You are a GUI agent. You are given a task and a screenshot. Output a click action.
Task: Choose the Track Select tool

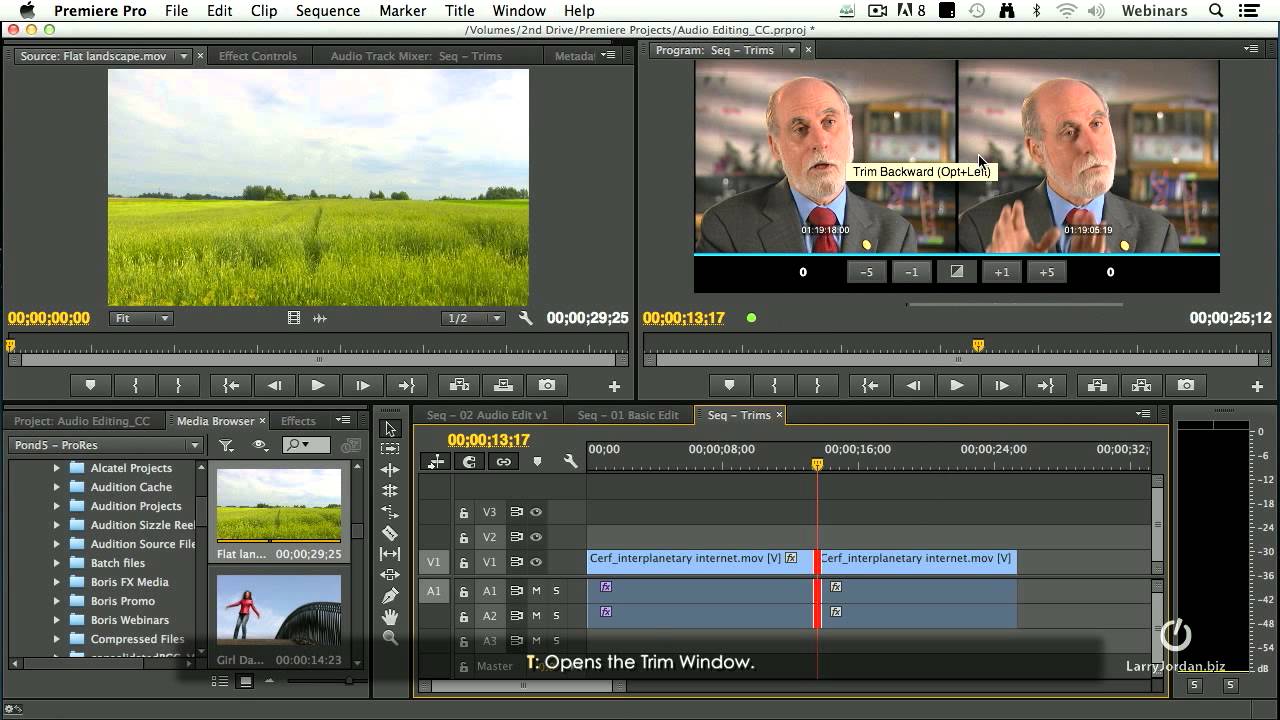390,449
